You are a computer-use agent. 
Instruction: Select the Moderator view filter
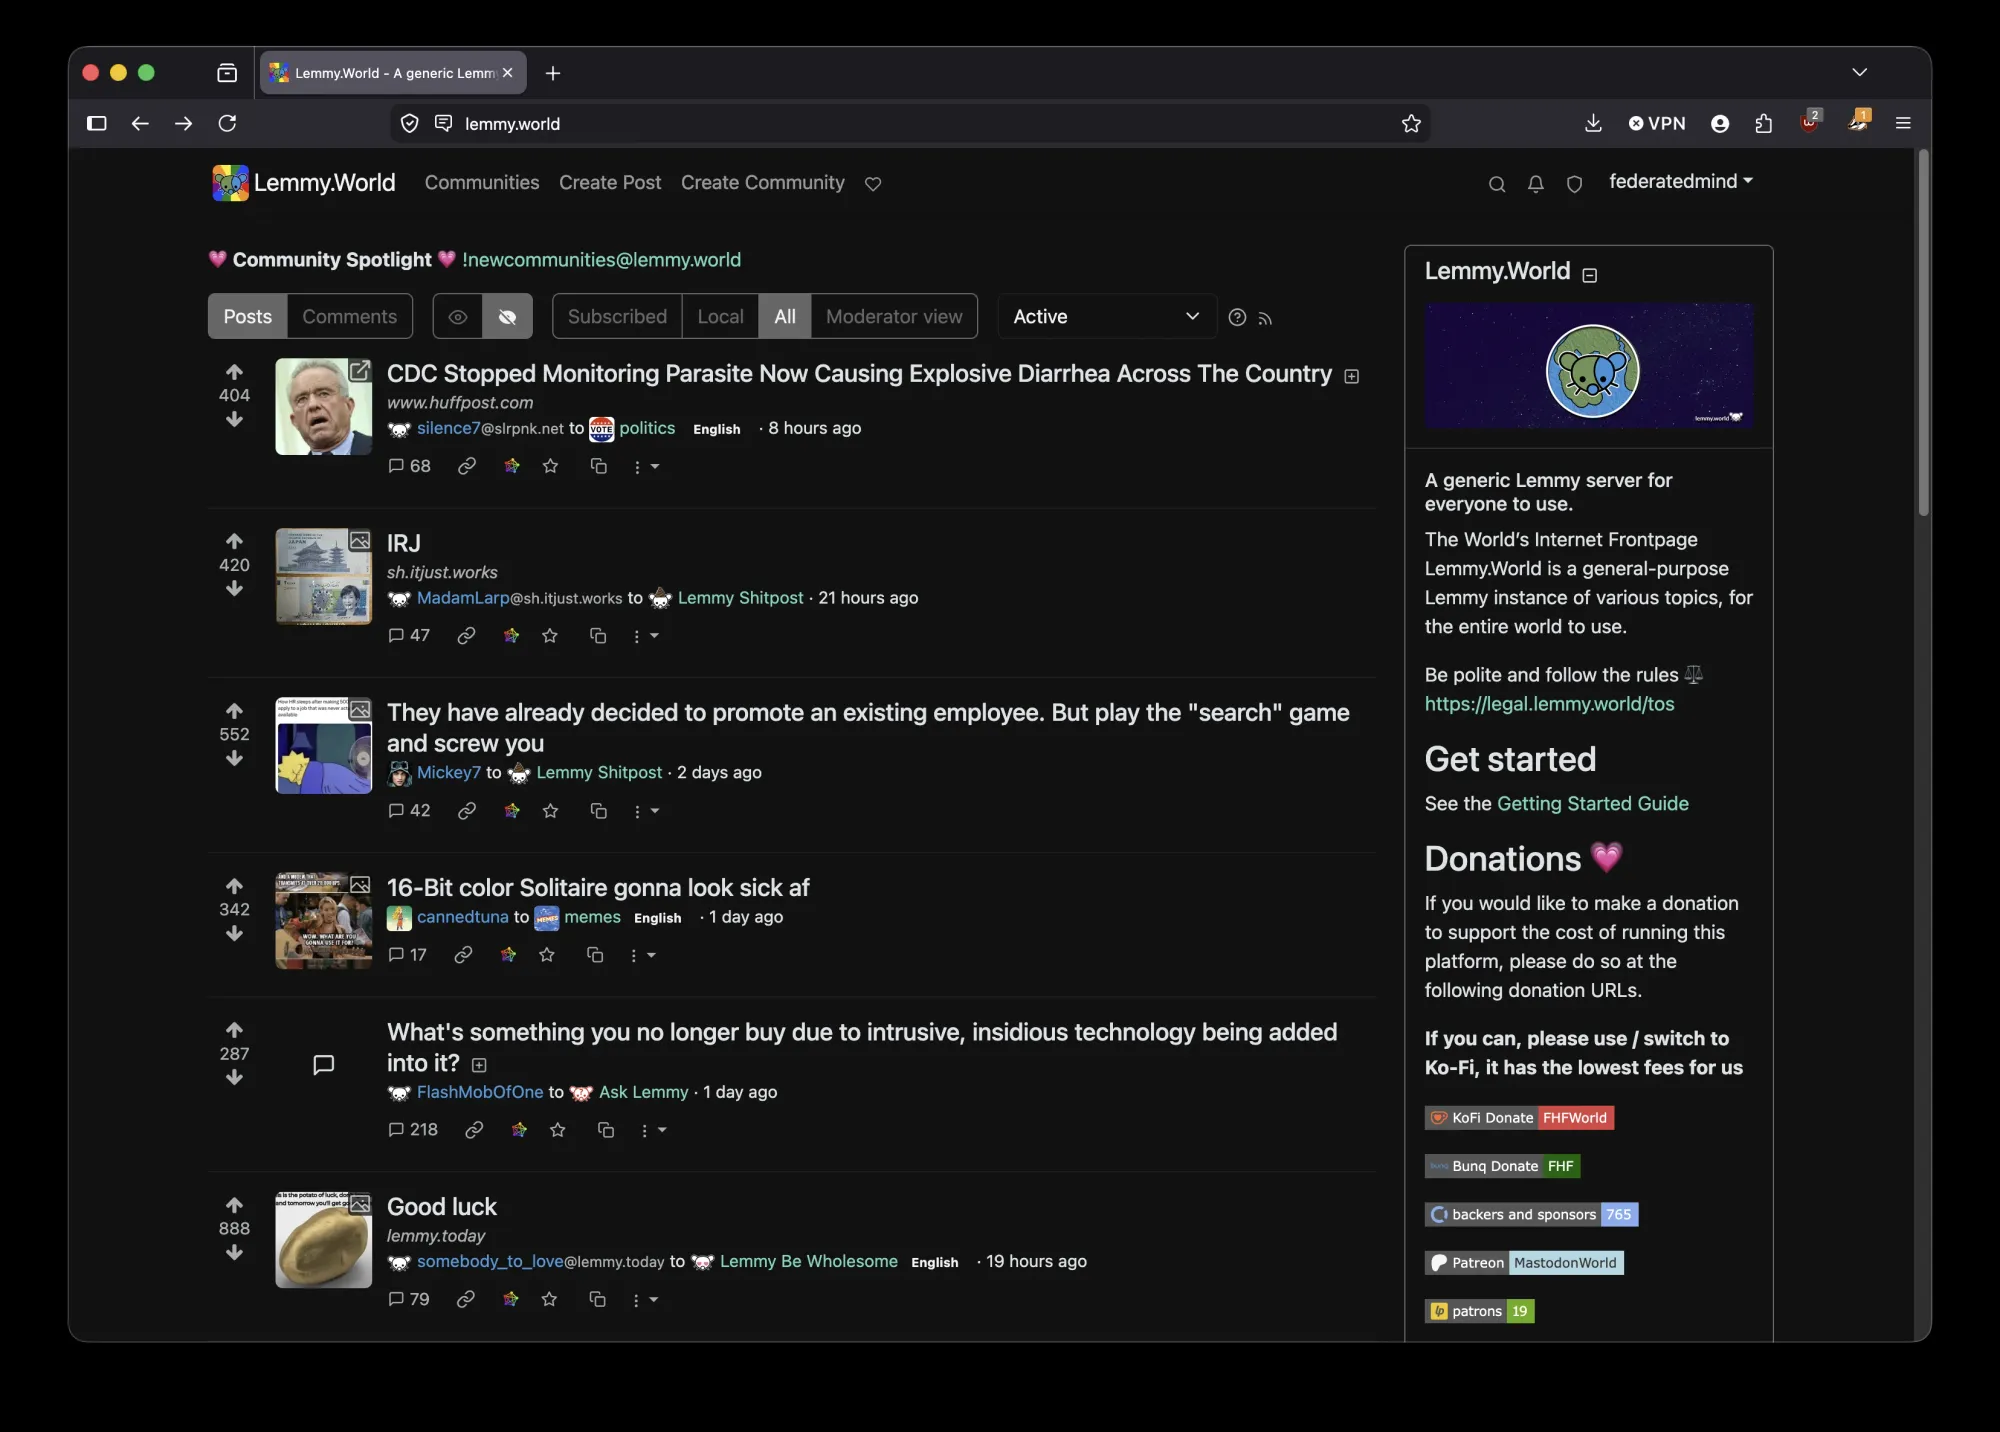click(x=894, y=317)
